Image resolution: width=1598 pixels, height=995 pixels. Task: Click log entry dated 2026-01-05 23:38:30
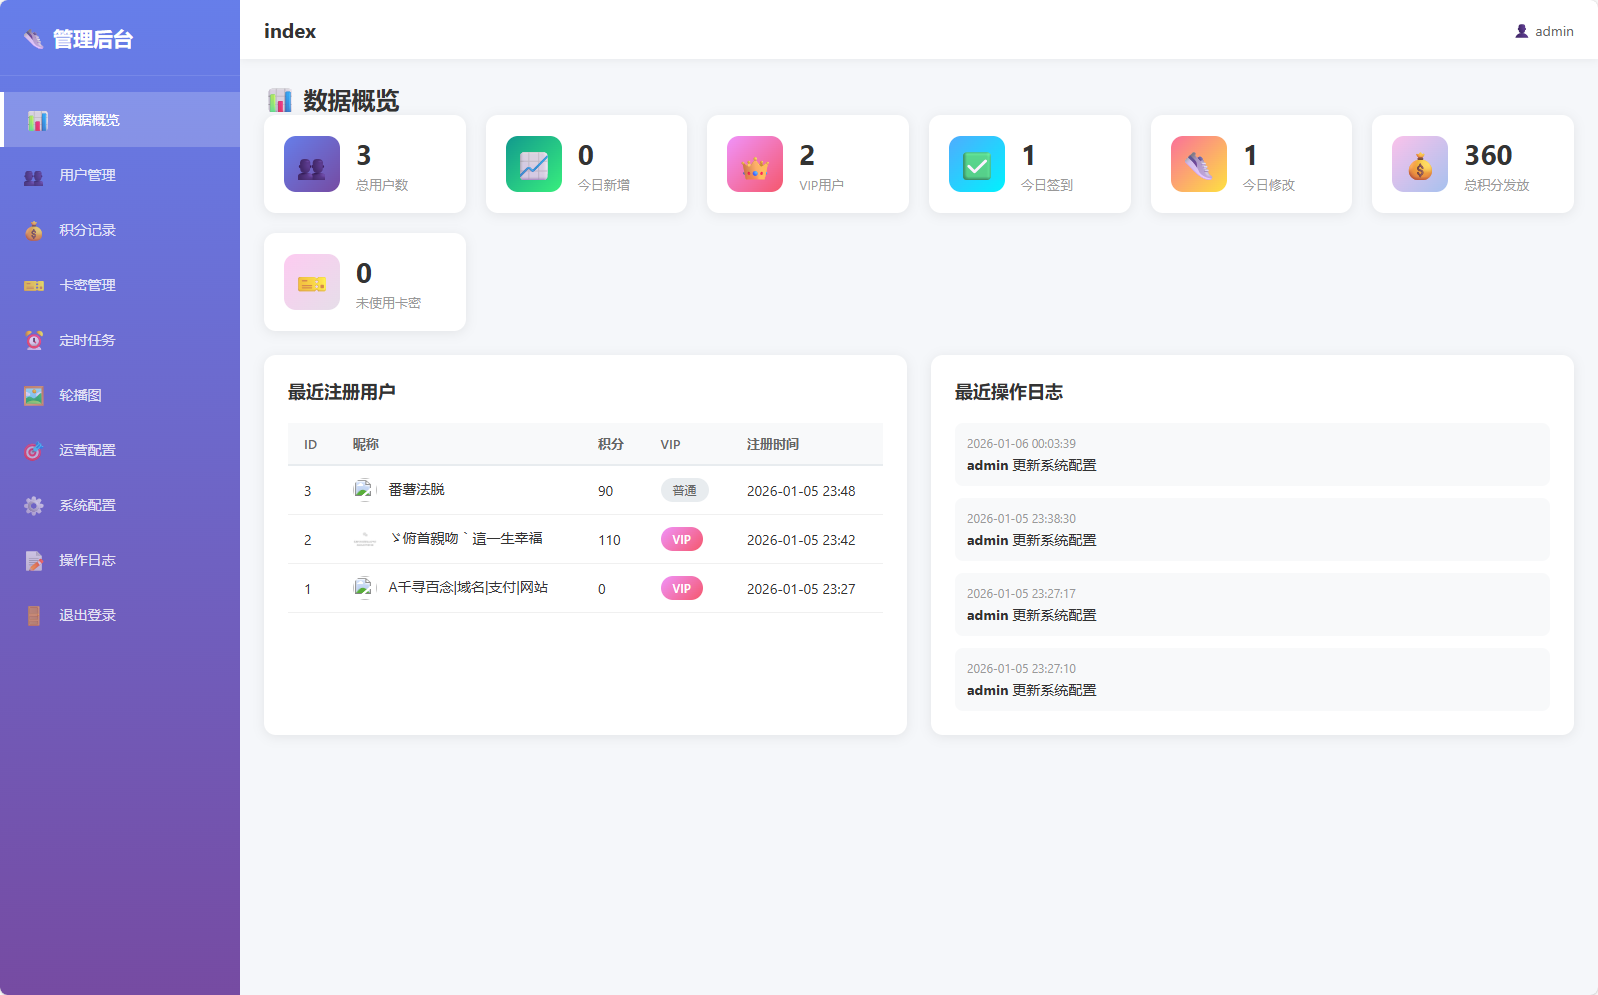pyautogui.click(x=1252, y=530)
